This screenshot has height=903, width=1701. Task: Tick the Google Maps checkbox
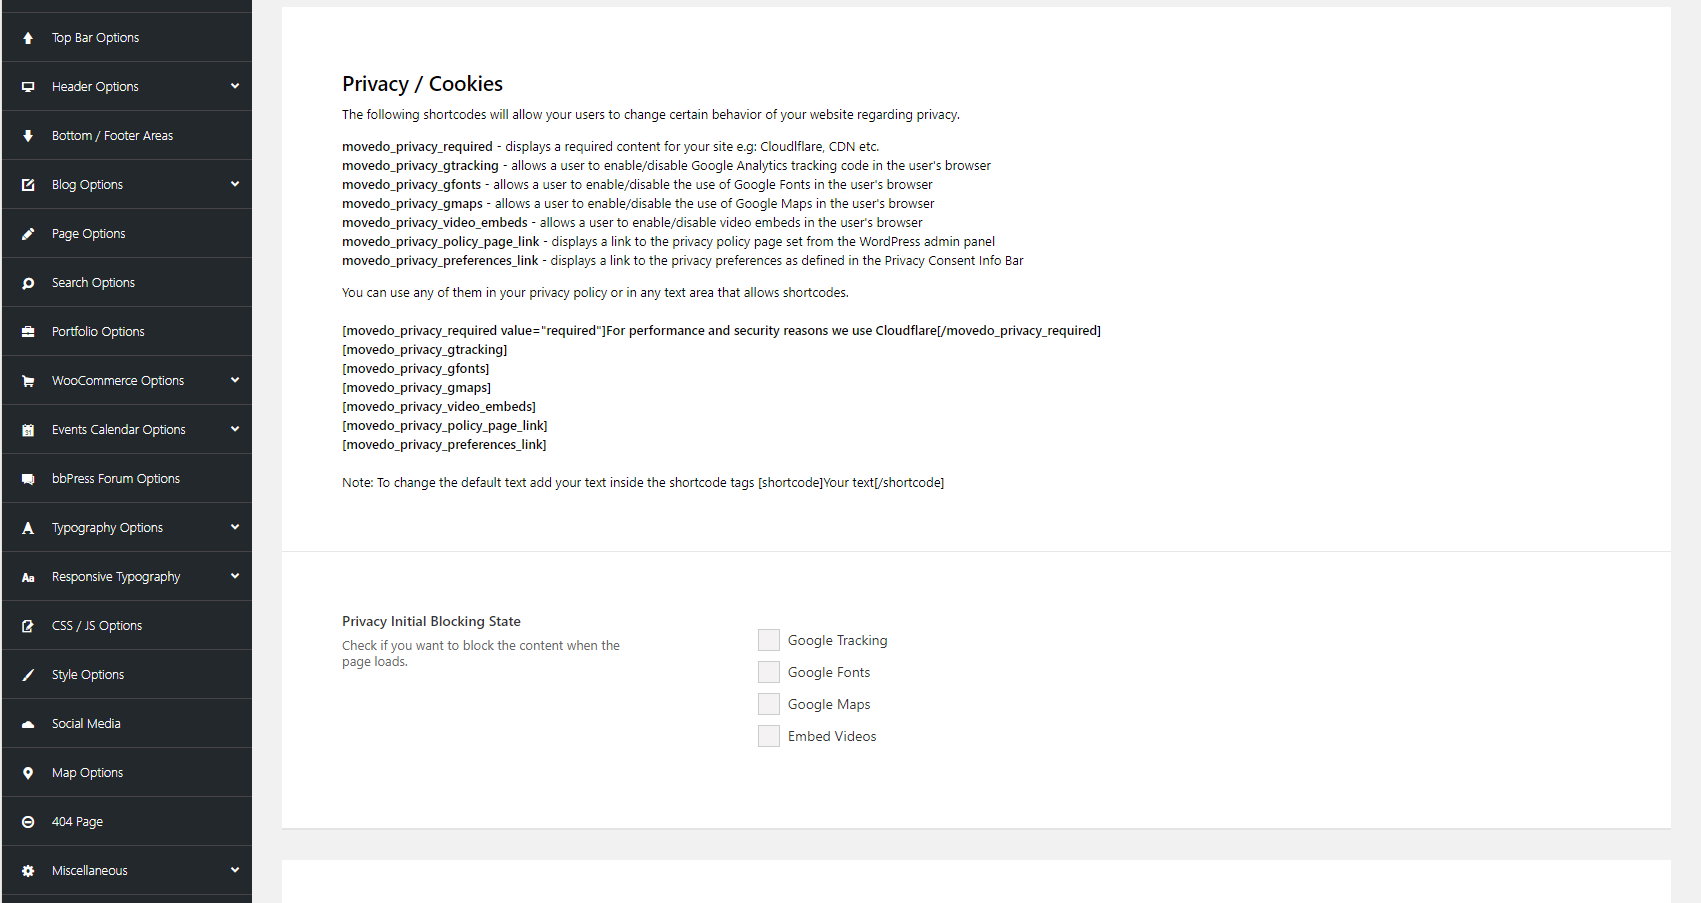click(769, 704)
